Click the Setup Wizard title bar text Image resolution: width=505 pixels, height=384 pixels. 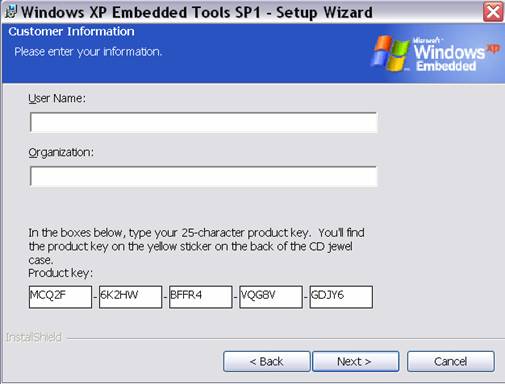197,12
